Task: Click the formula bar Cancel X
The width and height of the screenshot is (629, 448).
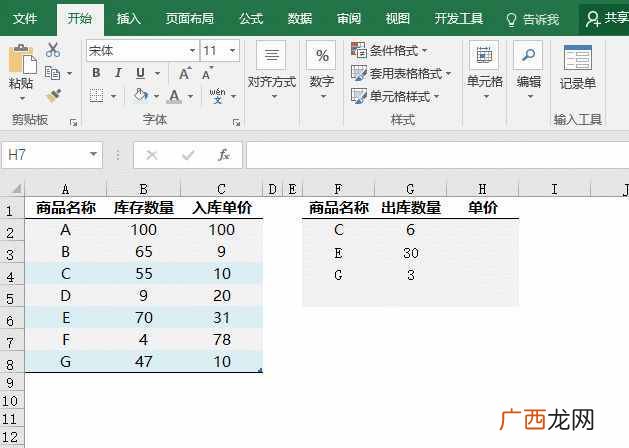Action: pos(152,155)
